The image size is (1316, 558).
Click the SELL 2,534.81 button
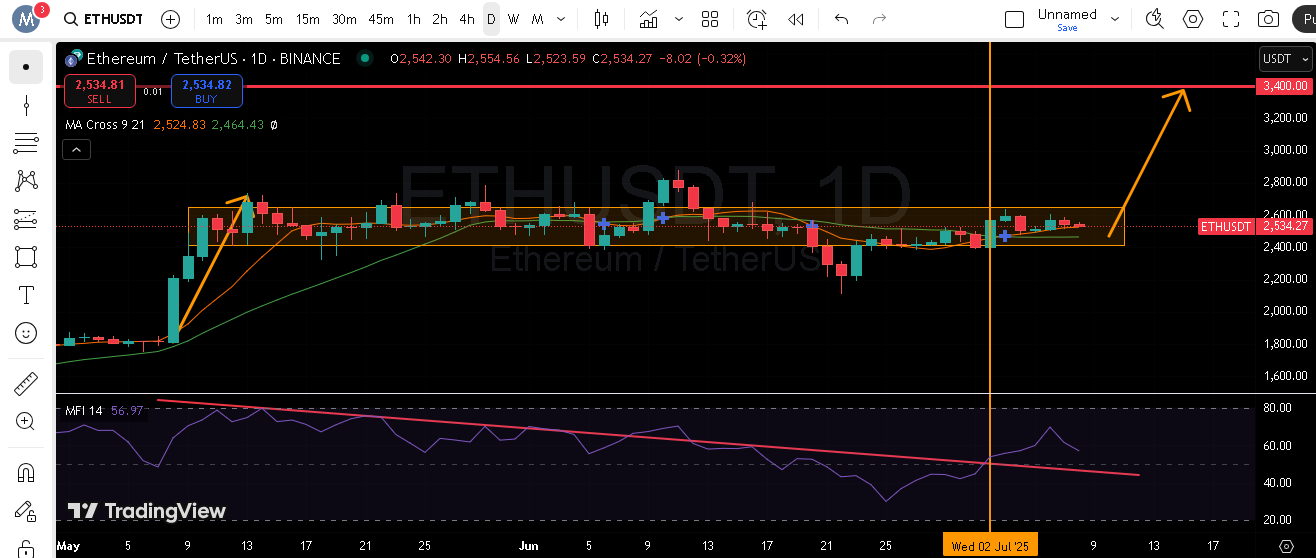click(x=99, y=91)
